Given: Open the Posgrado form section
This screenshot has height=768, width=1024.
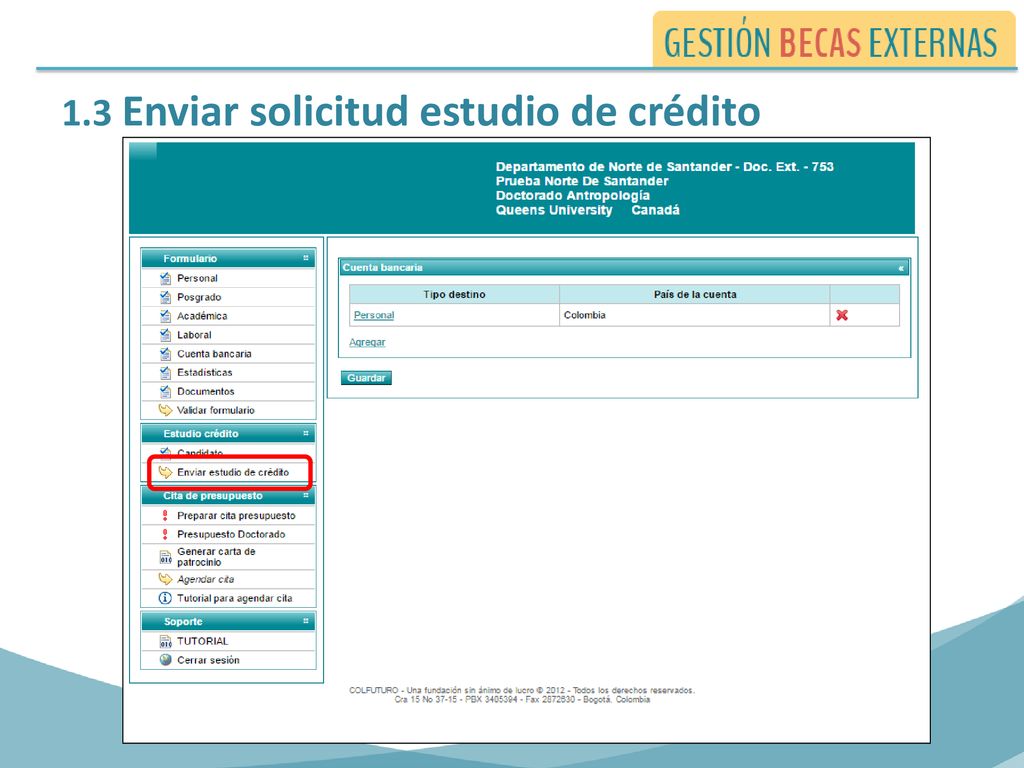Looking at the screenshot, I should [199, 297].
